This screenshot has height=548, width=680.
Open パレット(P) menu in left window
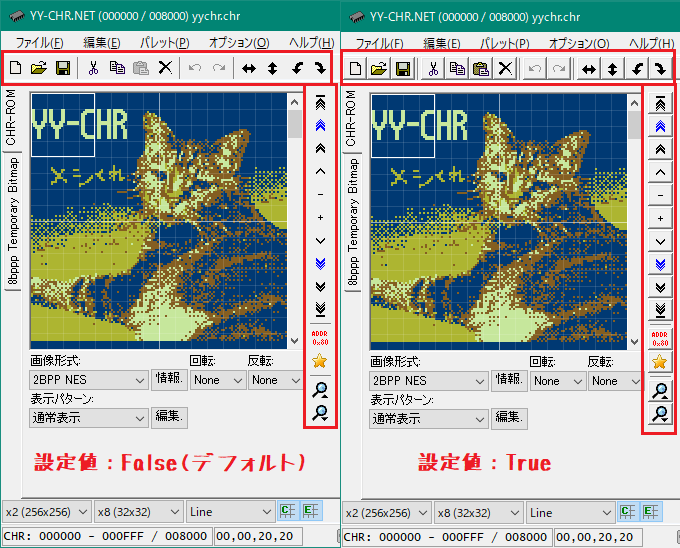[164, 42]
